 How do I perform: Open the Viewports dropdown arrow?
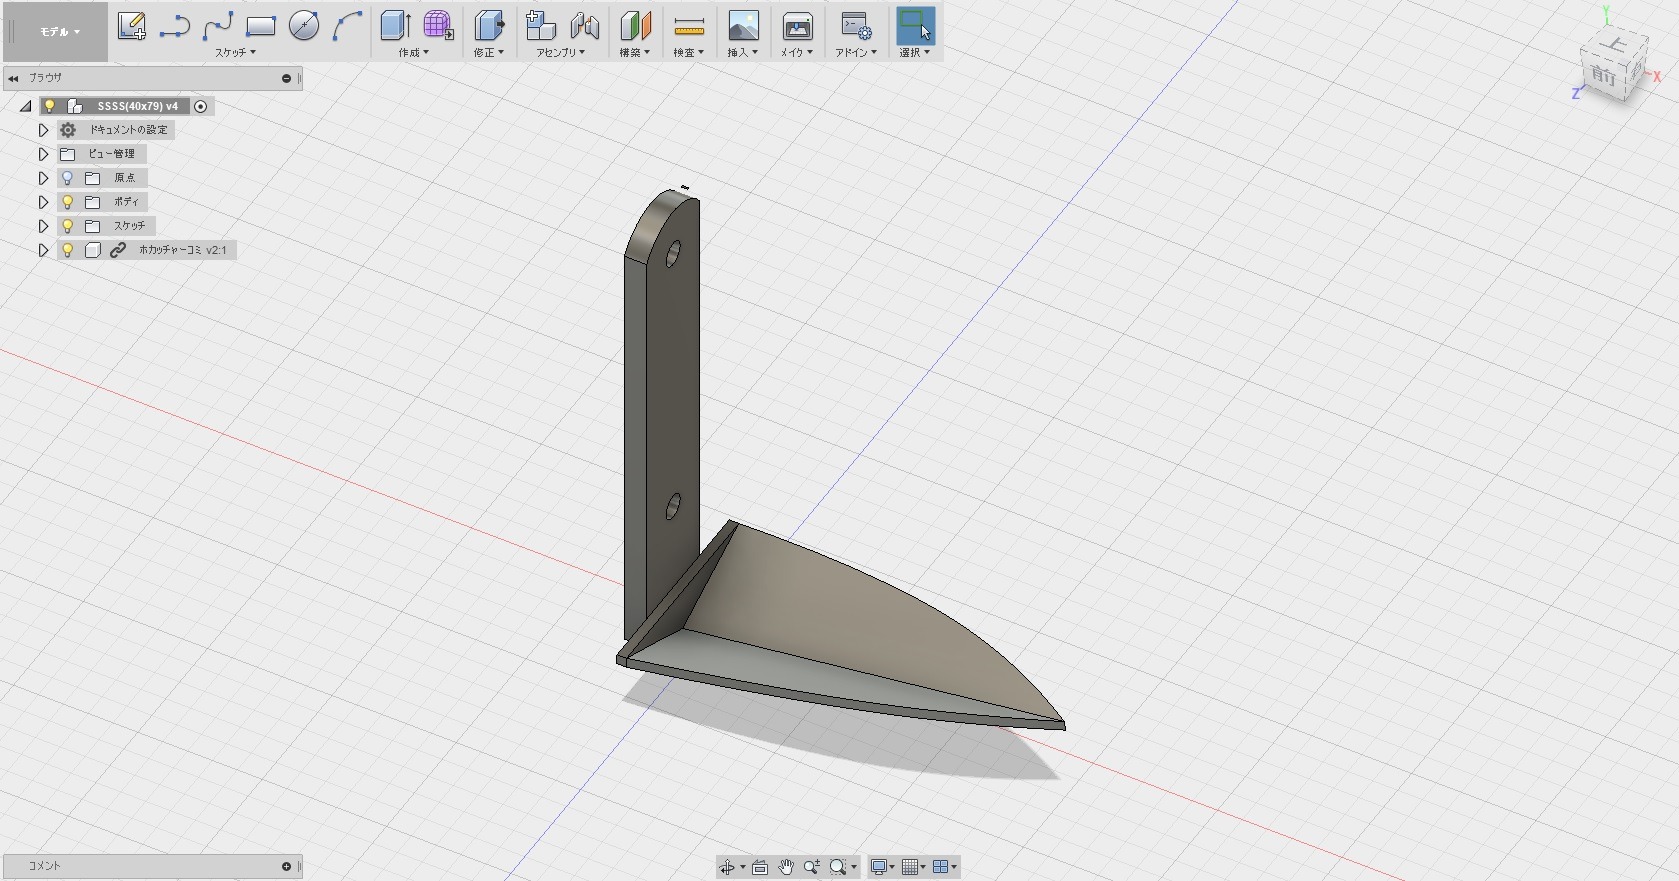954,868
